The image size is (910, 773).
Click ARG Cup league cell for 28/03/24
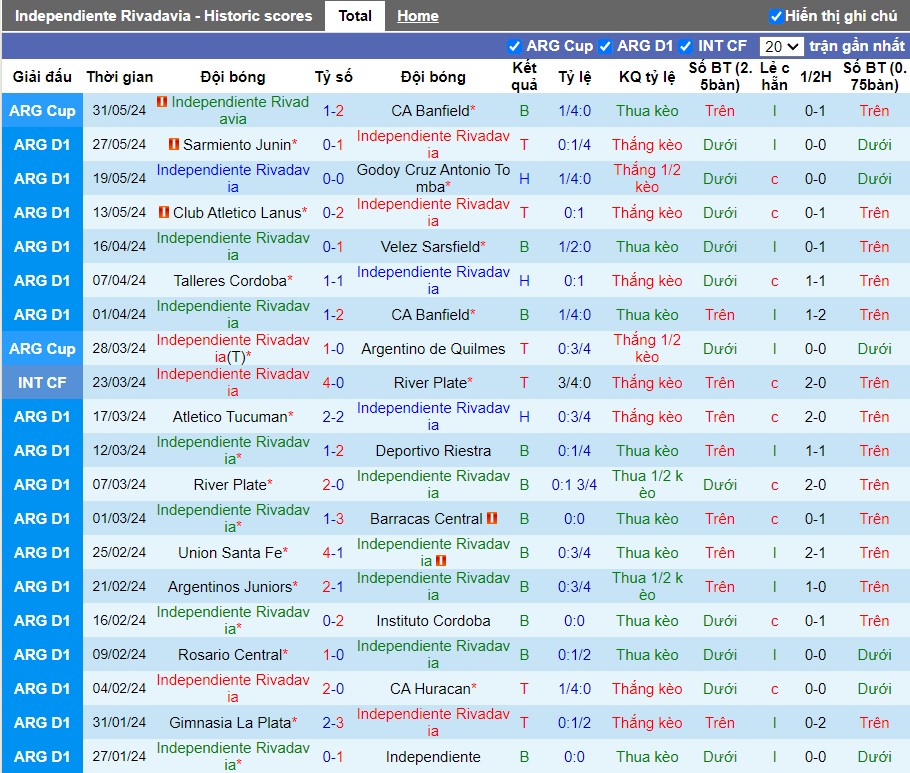[x=42, y=349]
